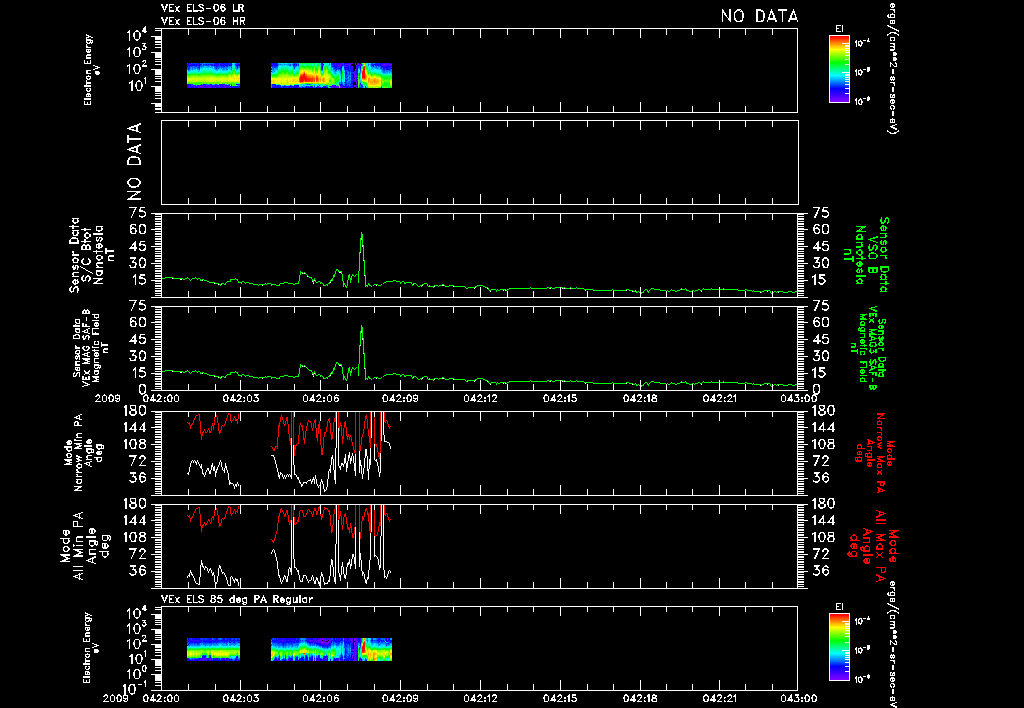Click the '042:09' tick on the bottom time axis
The width and height of the screenshot is (1024, 708).
pos(401,698)
